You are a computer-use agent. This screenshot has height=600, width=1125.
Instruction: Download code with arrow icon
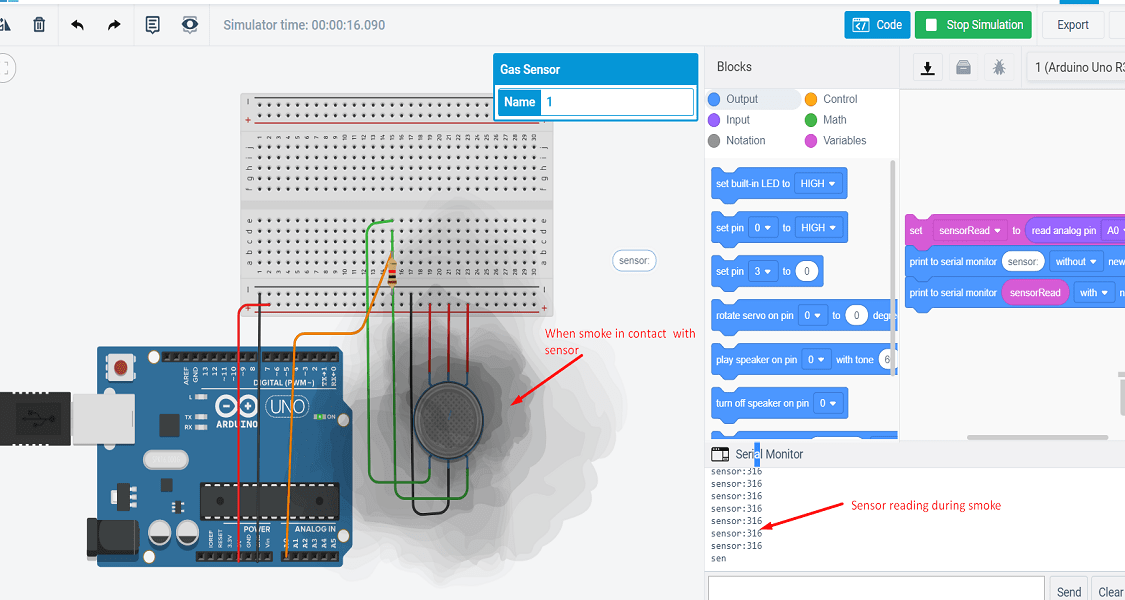coord(928,68)
